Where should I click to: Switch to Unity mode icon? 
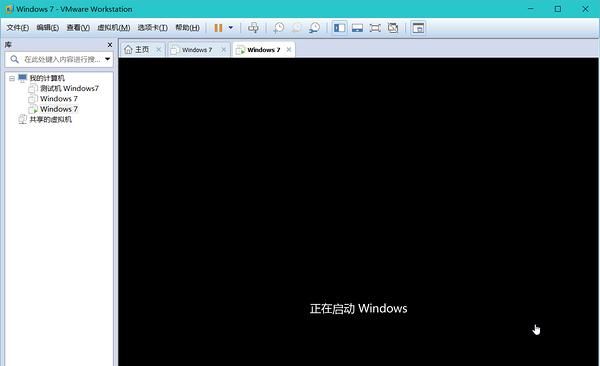[393, 28]
